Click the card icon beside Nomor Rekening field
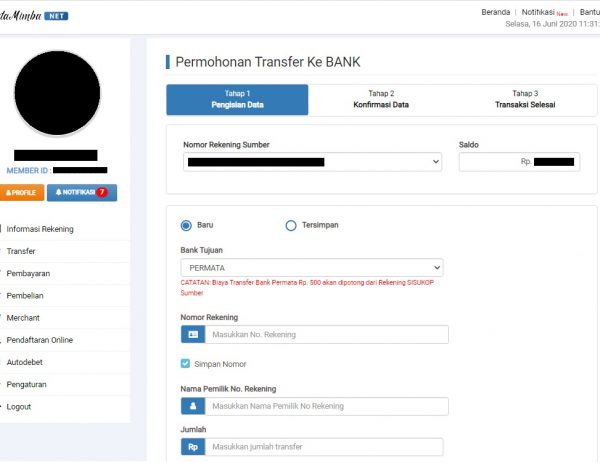Screen dimensions: 600x463 click(x=193, y=335)
